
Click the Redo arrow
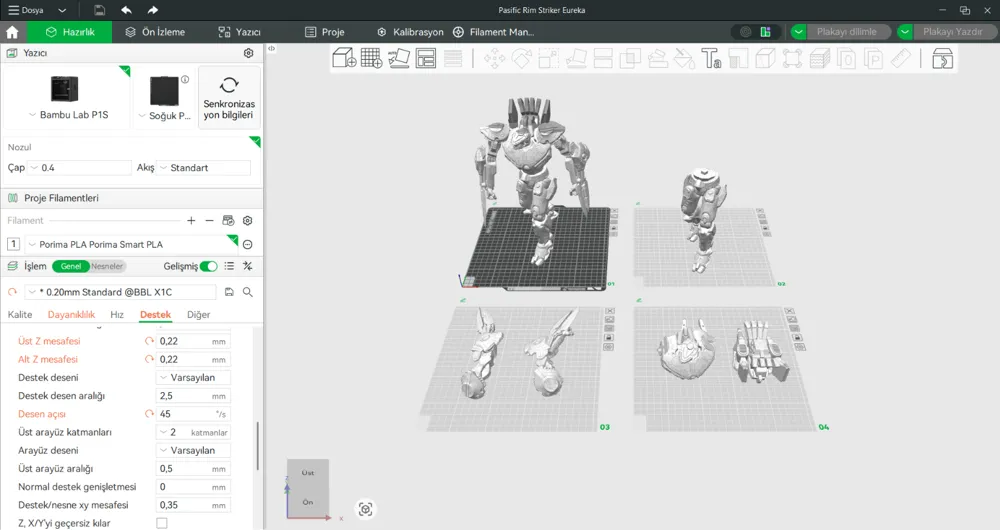click(152, 10)
